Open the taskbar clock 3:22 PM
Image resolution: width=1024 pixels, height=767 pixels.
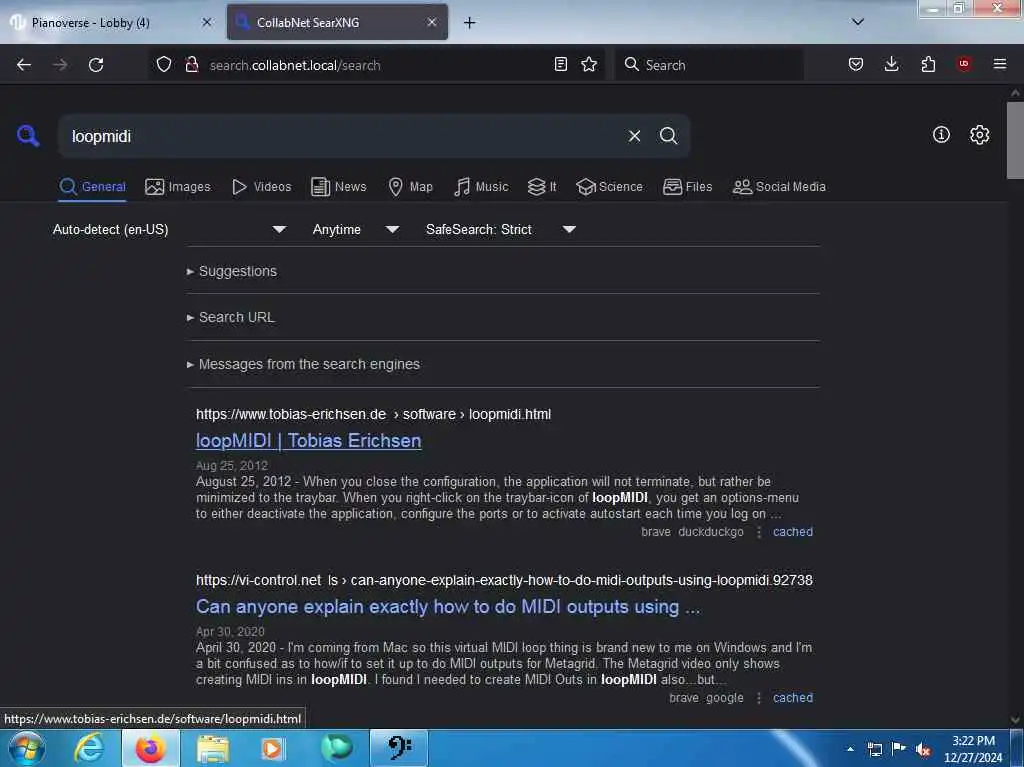973,749
